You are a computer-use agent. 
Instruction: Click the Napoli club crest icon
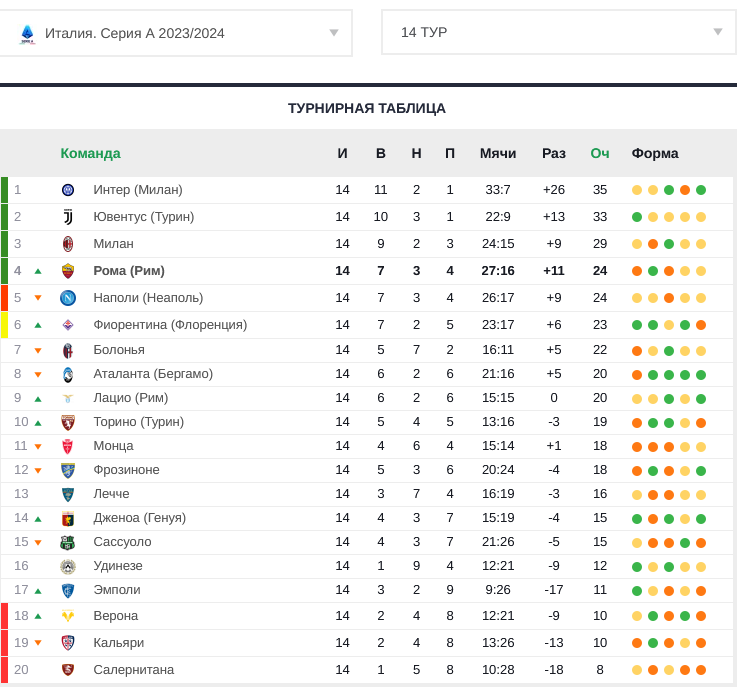click(68, 298)
